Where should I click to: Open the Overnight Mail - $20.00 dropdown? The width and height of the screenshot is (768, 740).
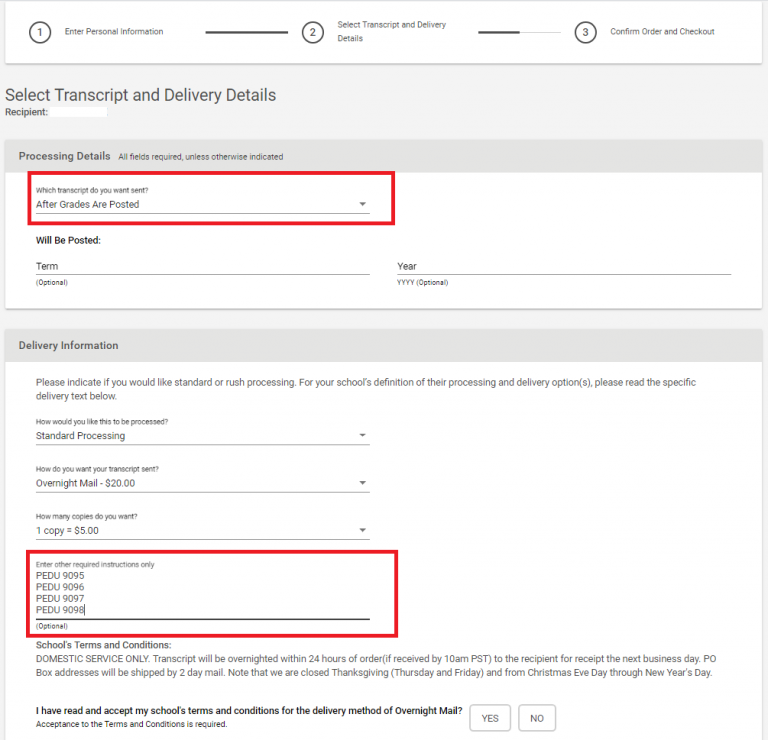tap(202, 483)
